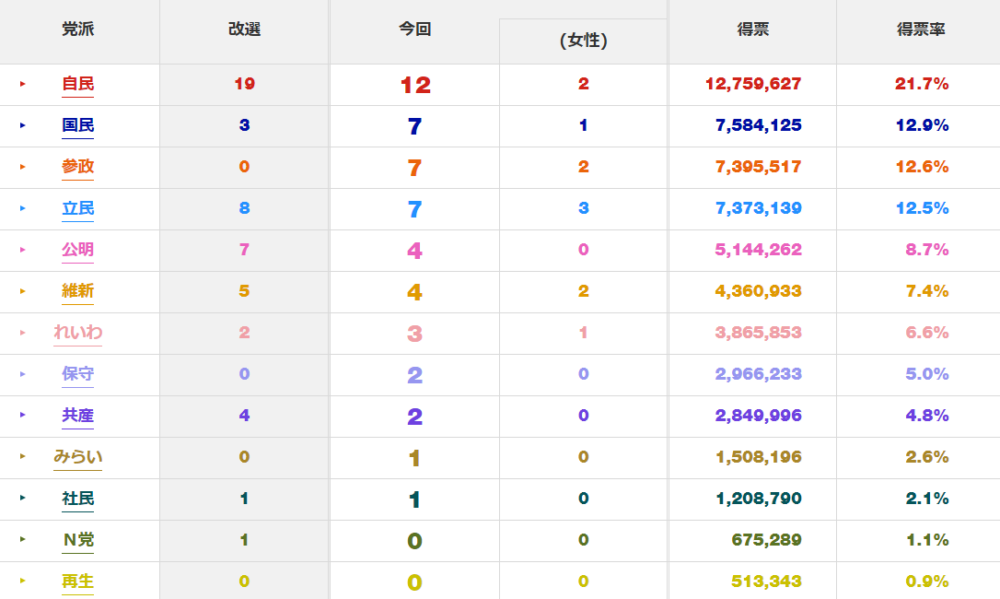Expand the れいわ row arrow
Viewport: 1000px width, 599px height.
click(22, 332)
